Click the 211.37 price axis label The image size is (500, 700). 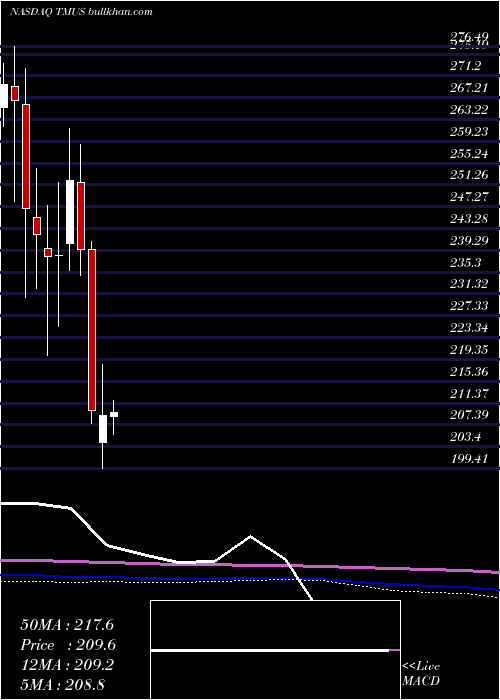(469, 393)
